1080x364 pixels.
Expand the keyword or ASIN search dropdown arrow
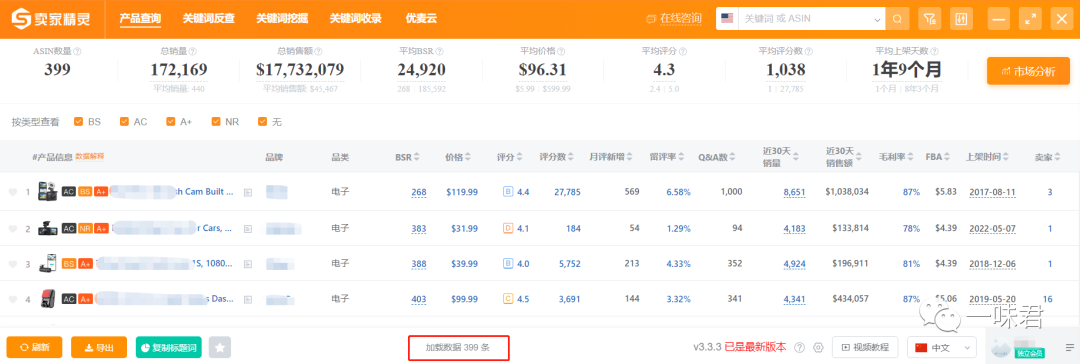click(x=877, y=19)
